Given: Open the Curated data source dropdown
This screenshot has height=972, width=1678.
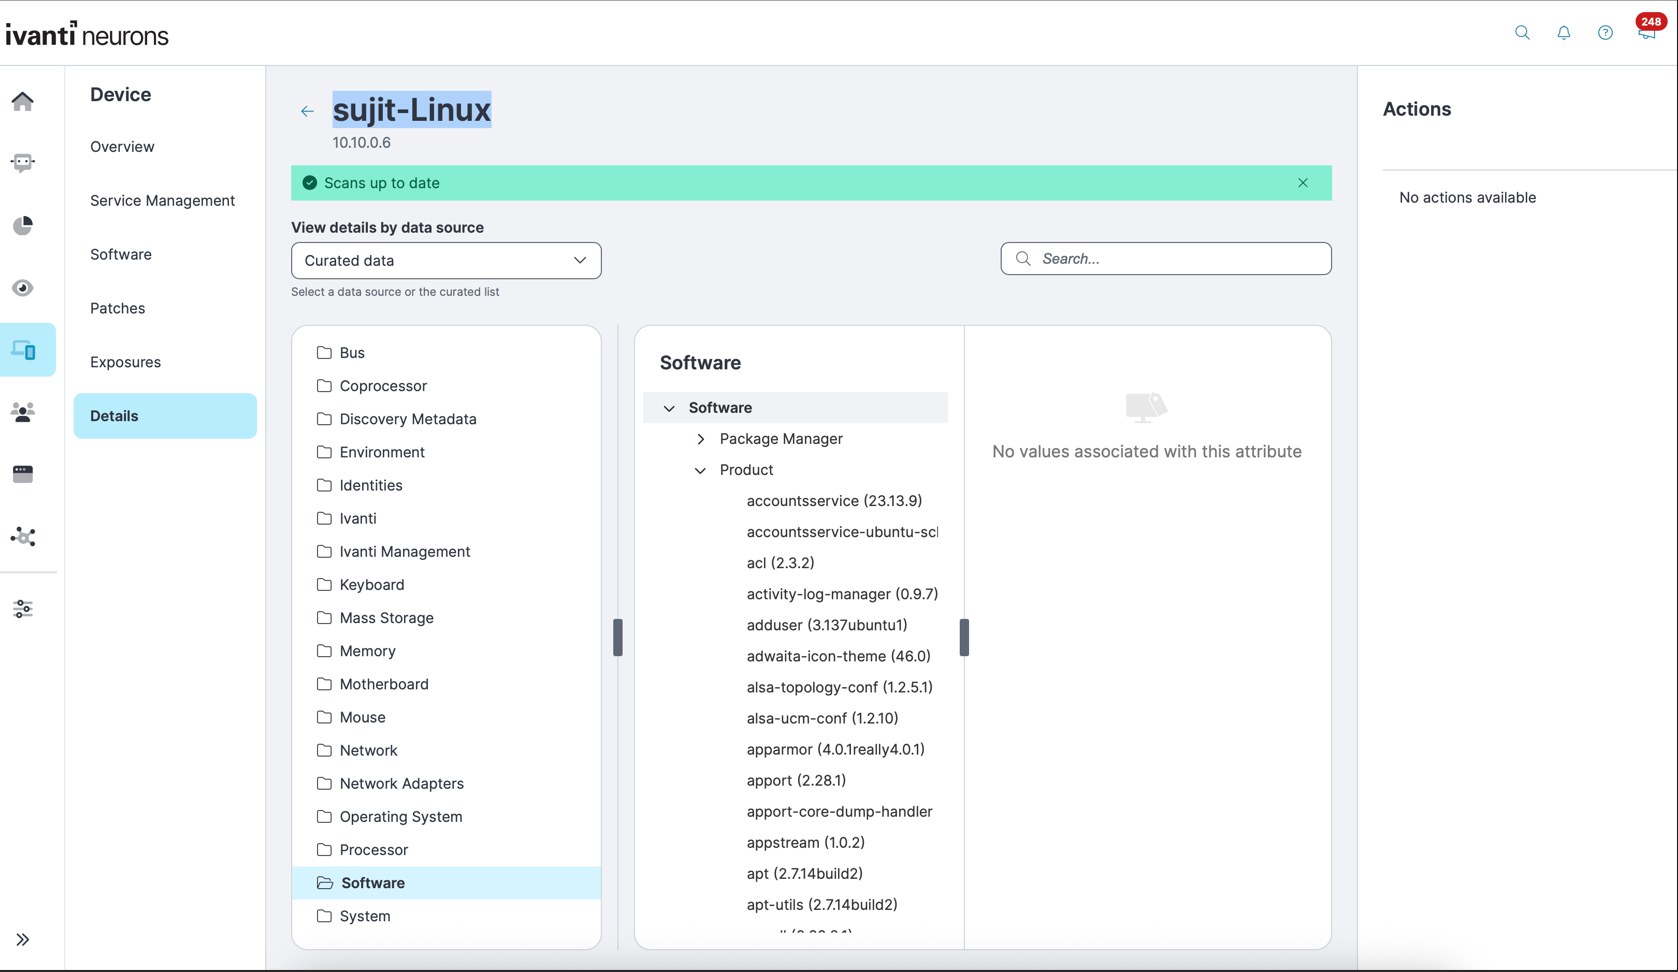Looking at the screenshot, I should pyautogui.click(x=446, y=261).
